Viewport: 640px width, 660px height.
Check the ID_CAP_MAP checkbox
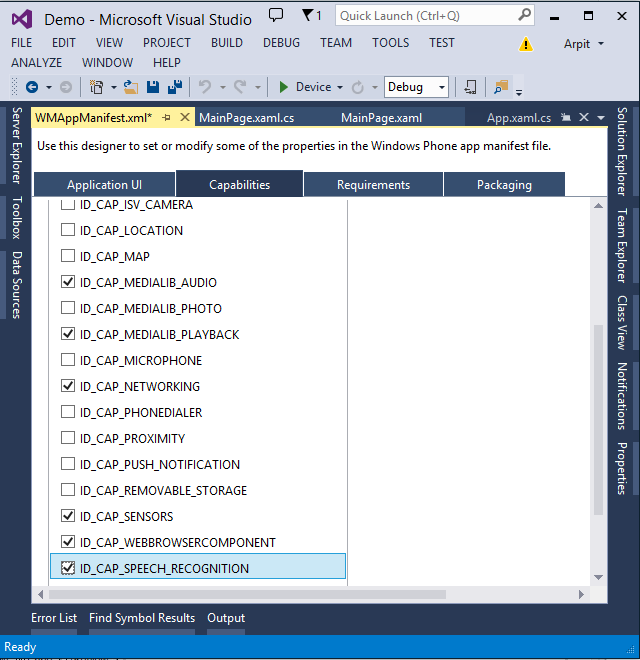coord(68,256)
